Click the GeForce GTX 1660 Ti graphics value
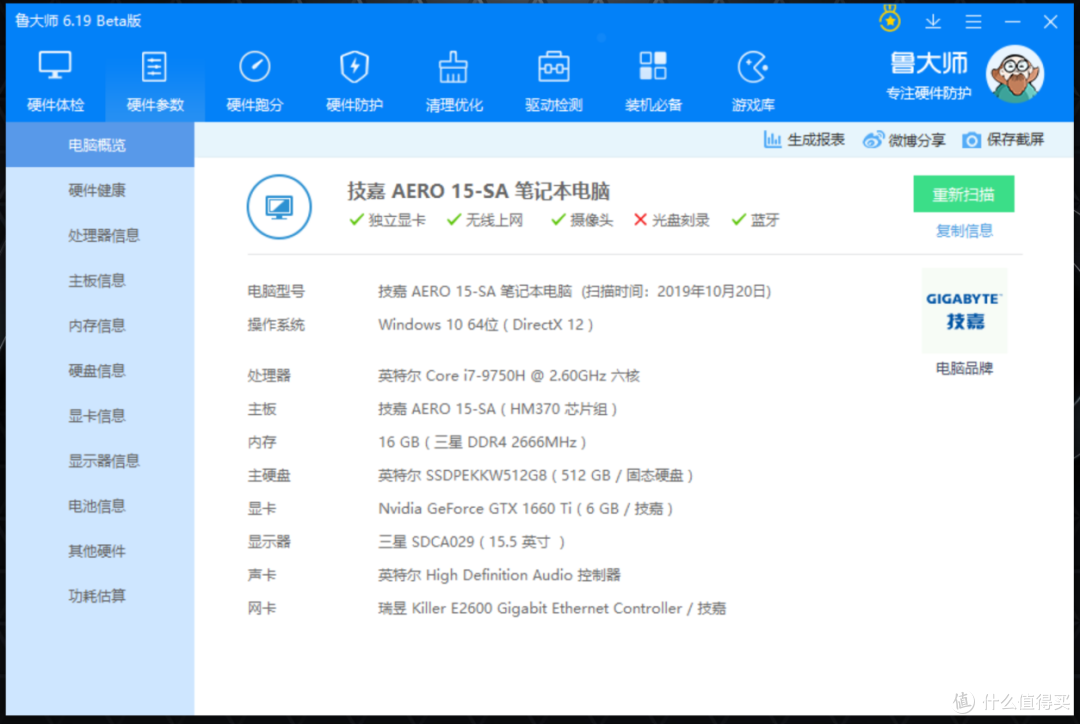Viewport: 1080px width, 724px height. pos(526,508)
